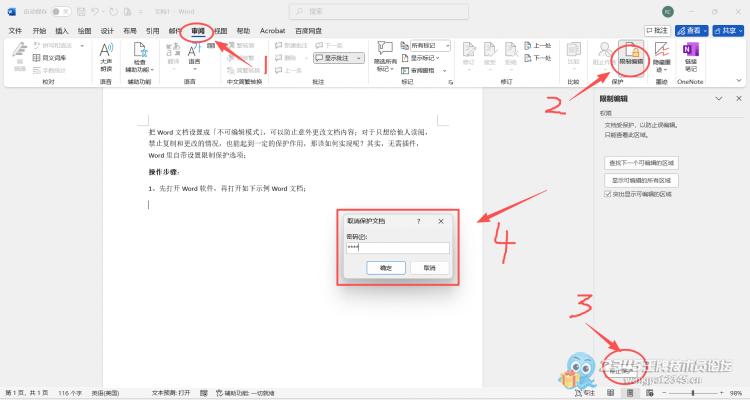Image resolution: width=750 pixels, height=400 pixels.
Task: Expand the 限制编辑 pane options arrow
Action: pos(718,100)
